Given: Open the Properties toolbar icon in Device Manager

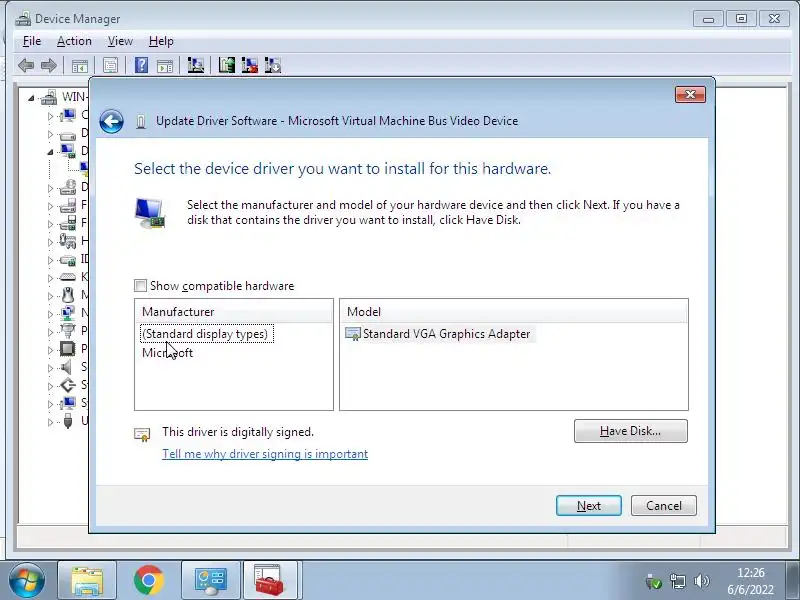Looking at the screenshot, I should click(x=110, y=65).
